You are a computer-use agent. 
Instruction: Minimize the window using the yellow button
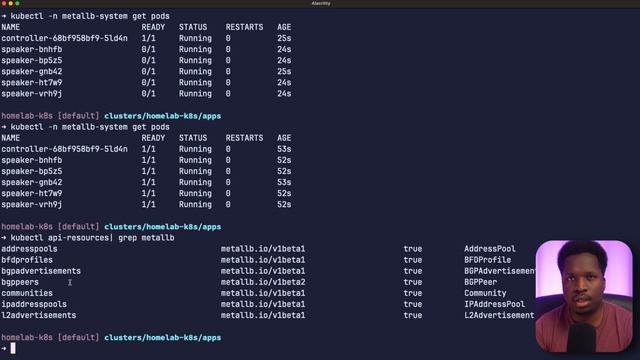click(11, 3)
